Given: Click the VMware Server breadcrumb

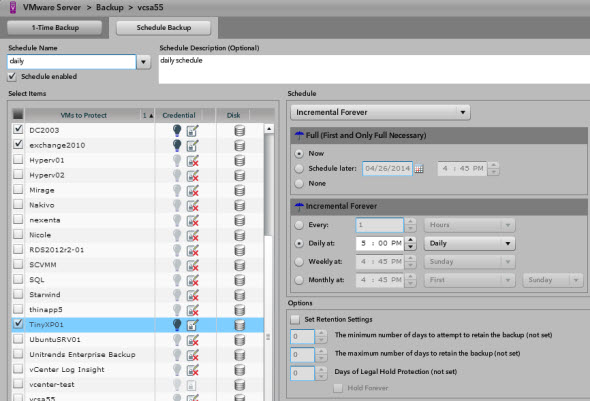Looking at the screenshot, I should [52, 7].
